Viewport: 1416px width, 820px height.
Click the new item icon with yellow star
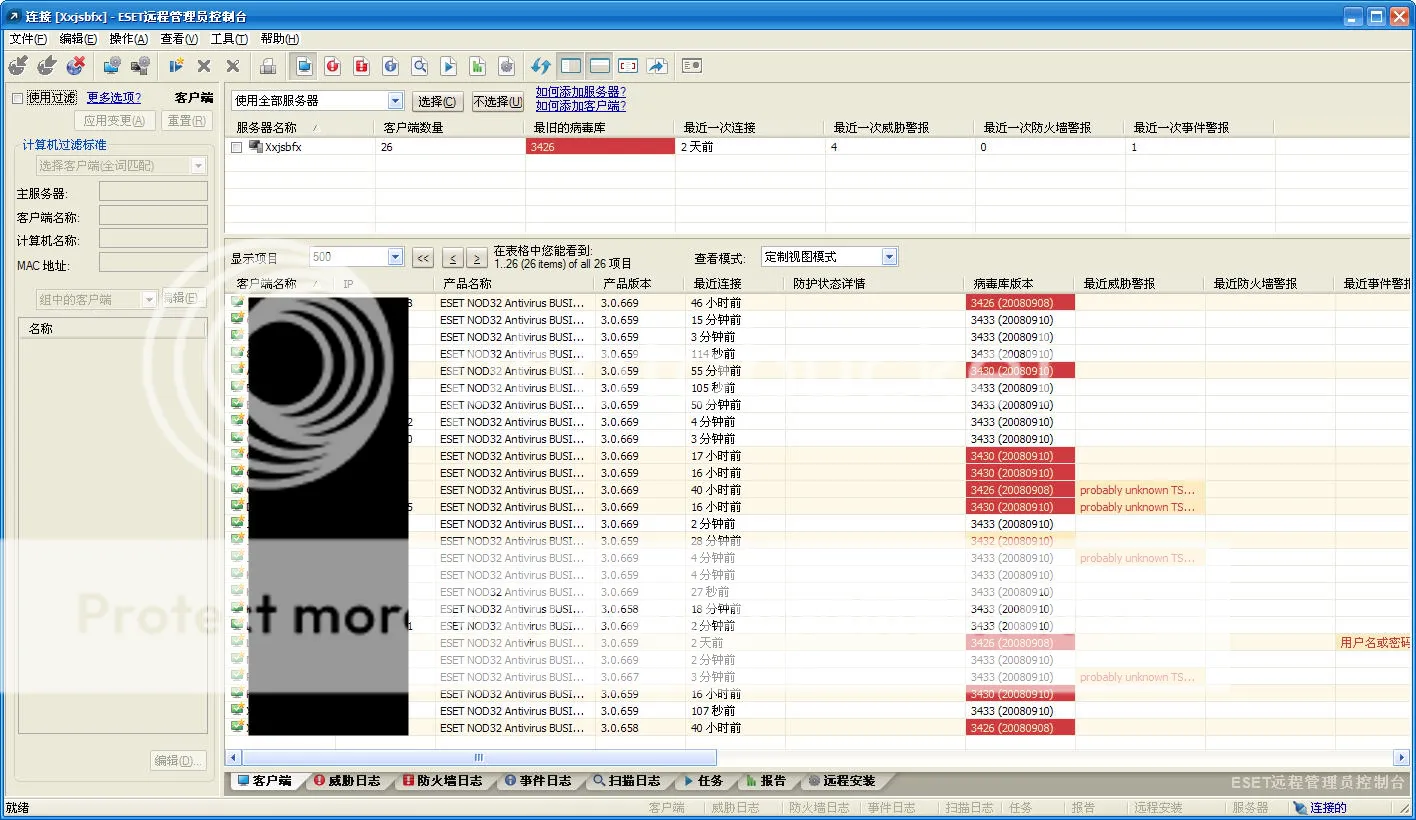coord(176,66)
